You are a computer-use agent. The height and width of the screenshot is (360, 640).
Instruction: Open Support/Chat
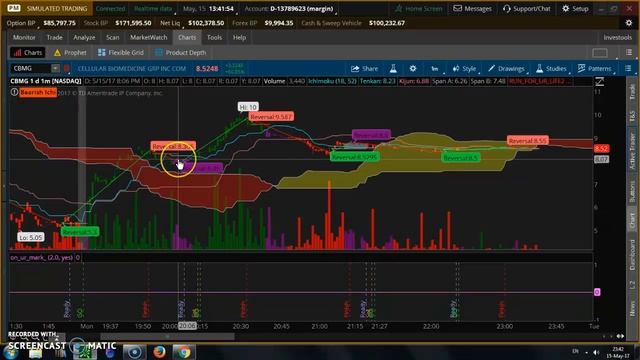click(527, 9)
